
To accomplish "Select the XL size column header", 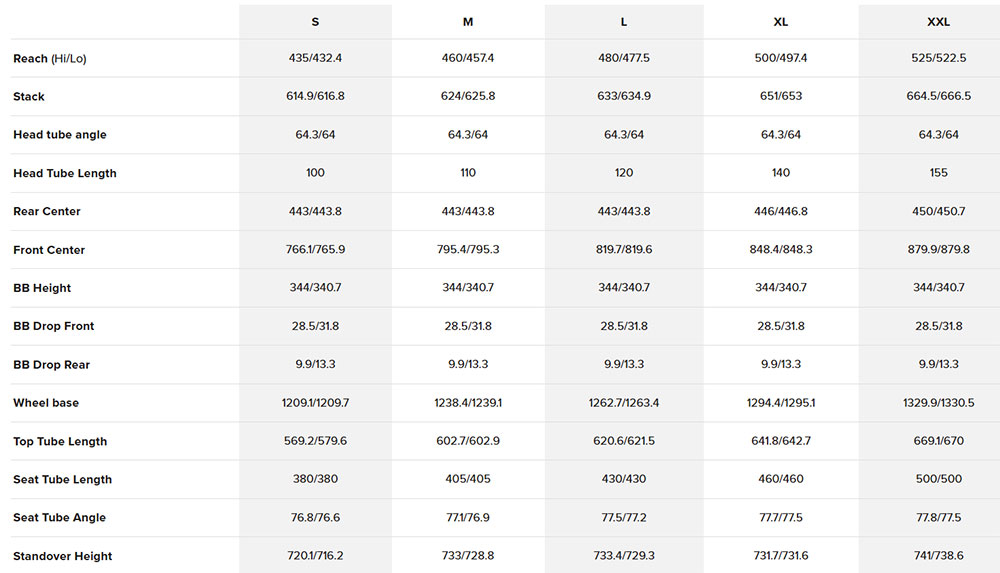I will click(x=781, y=21).
